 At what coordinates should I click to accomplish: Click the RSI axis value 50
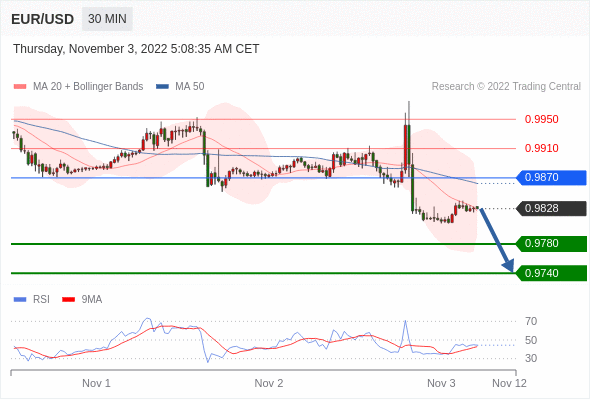click(x=531, y=340)
